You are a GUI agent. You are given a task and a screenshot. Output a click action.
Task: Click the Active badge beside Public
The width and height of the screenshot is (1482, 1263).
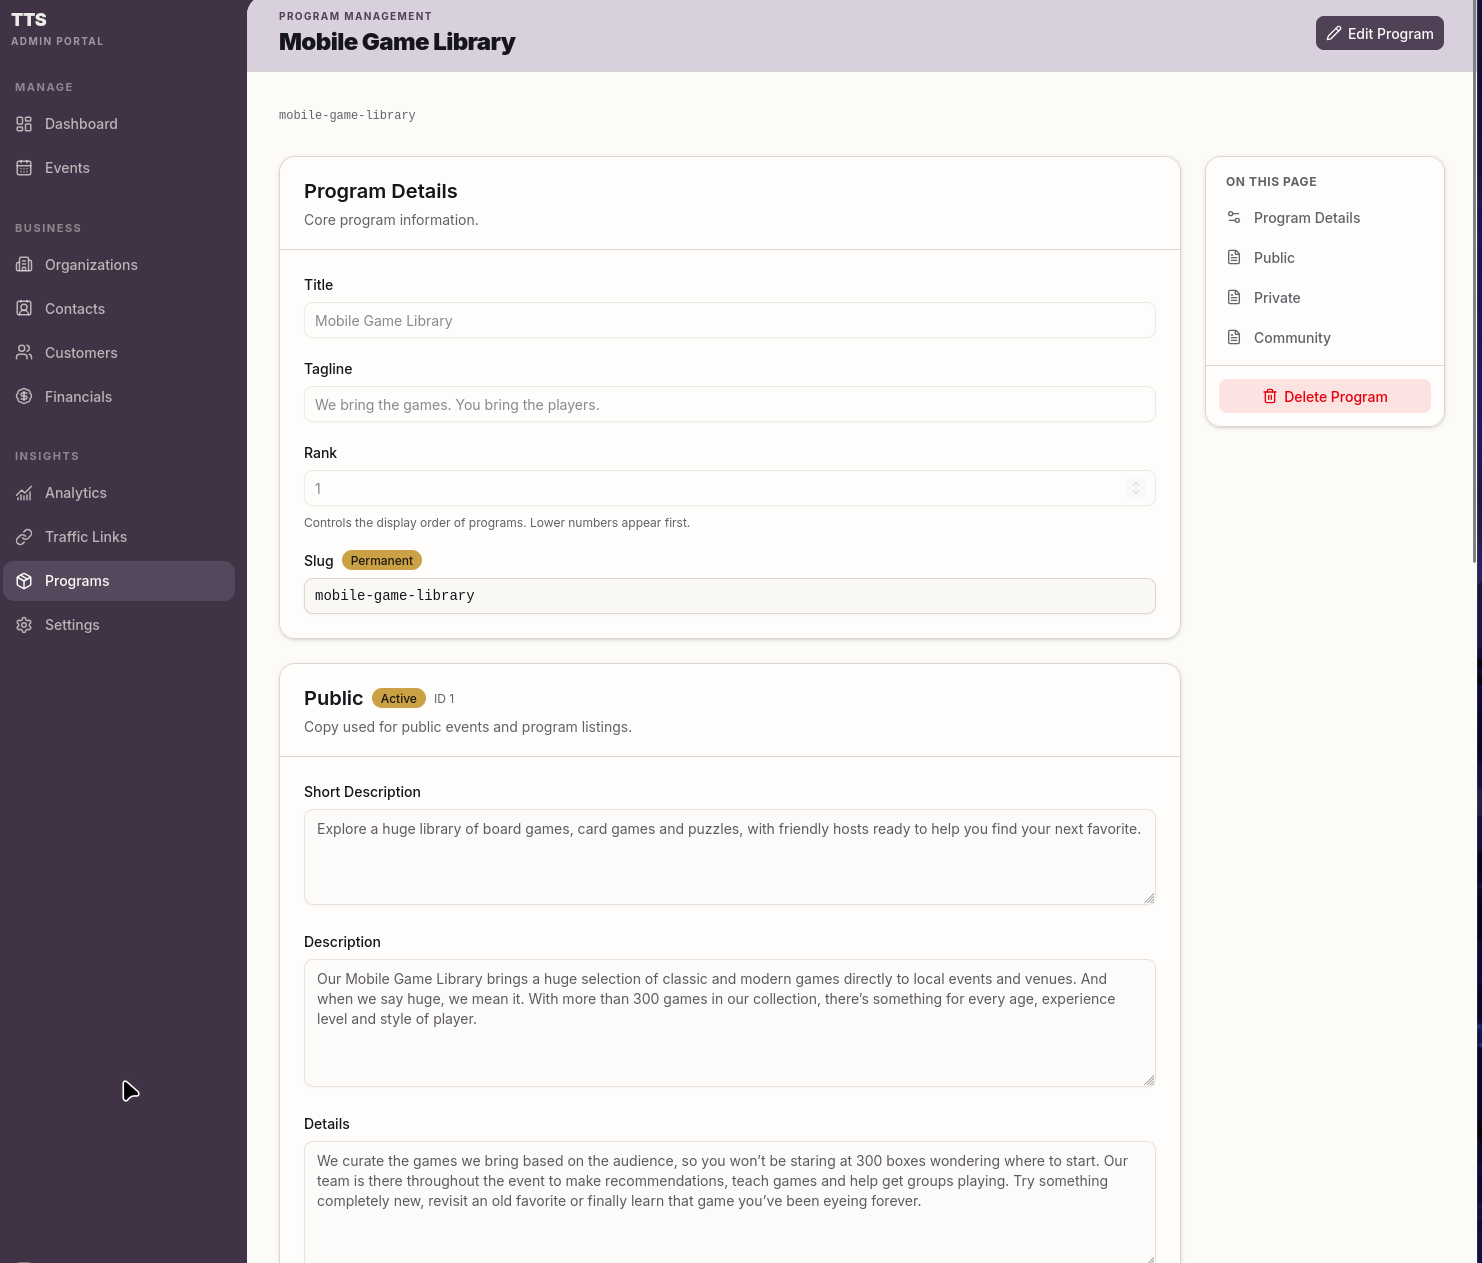point(398,698)
